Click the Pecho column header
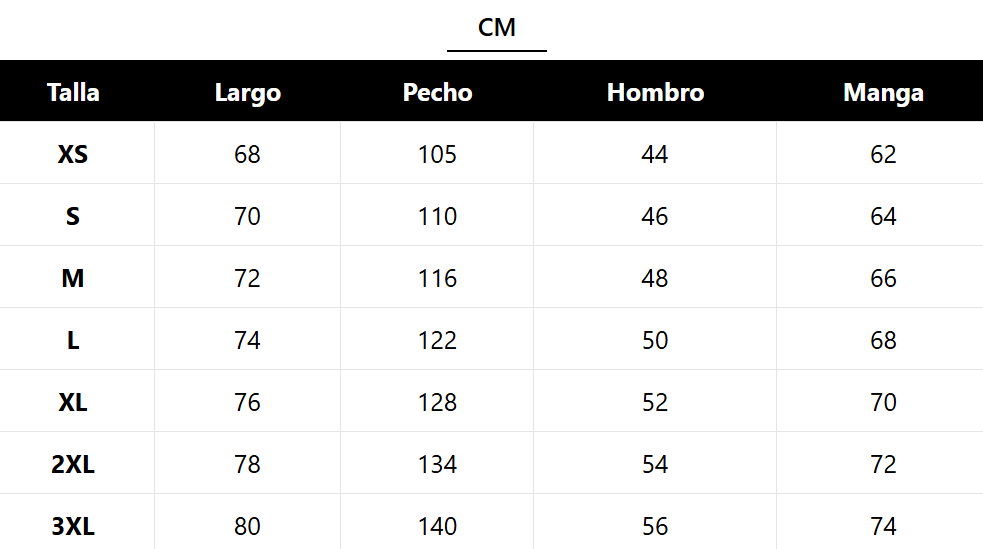Image resolution: width=983 pixels, height=549 pixels. pyautogui.click(x=437, y=93)
